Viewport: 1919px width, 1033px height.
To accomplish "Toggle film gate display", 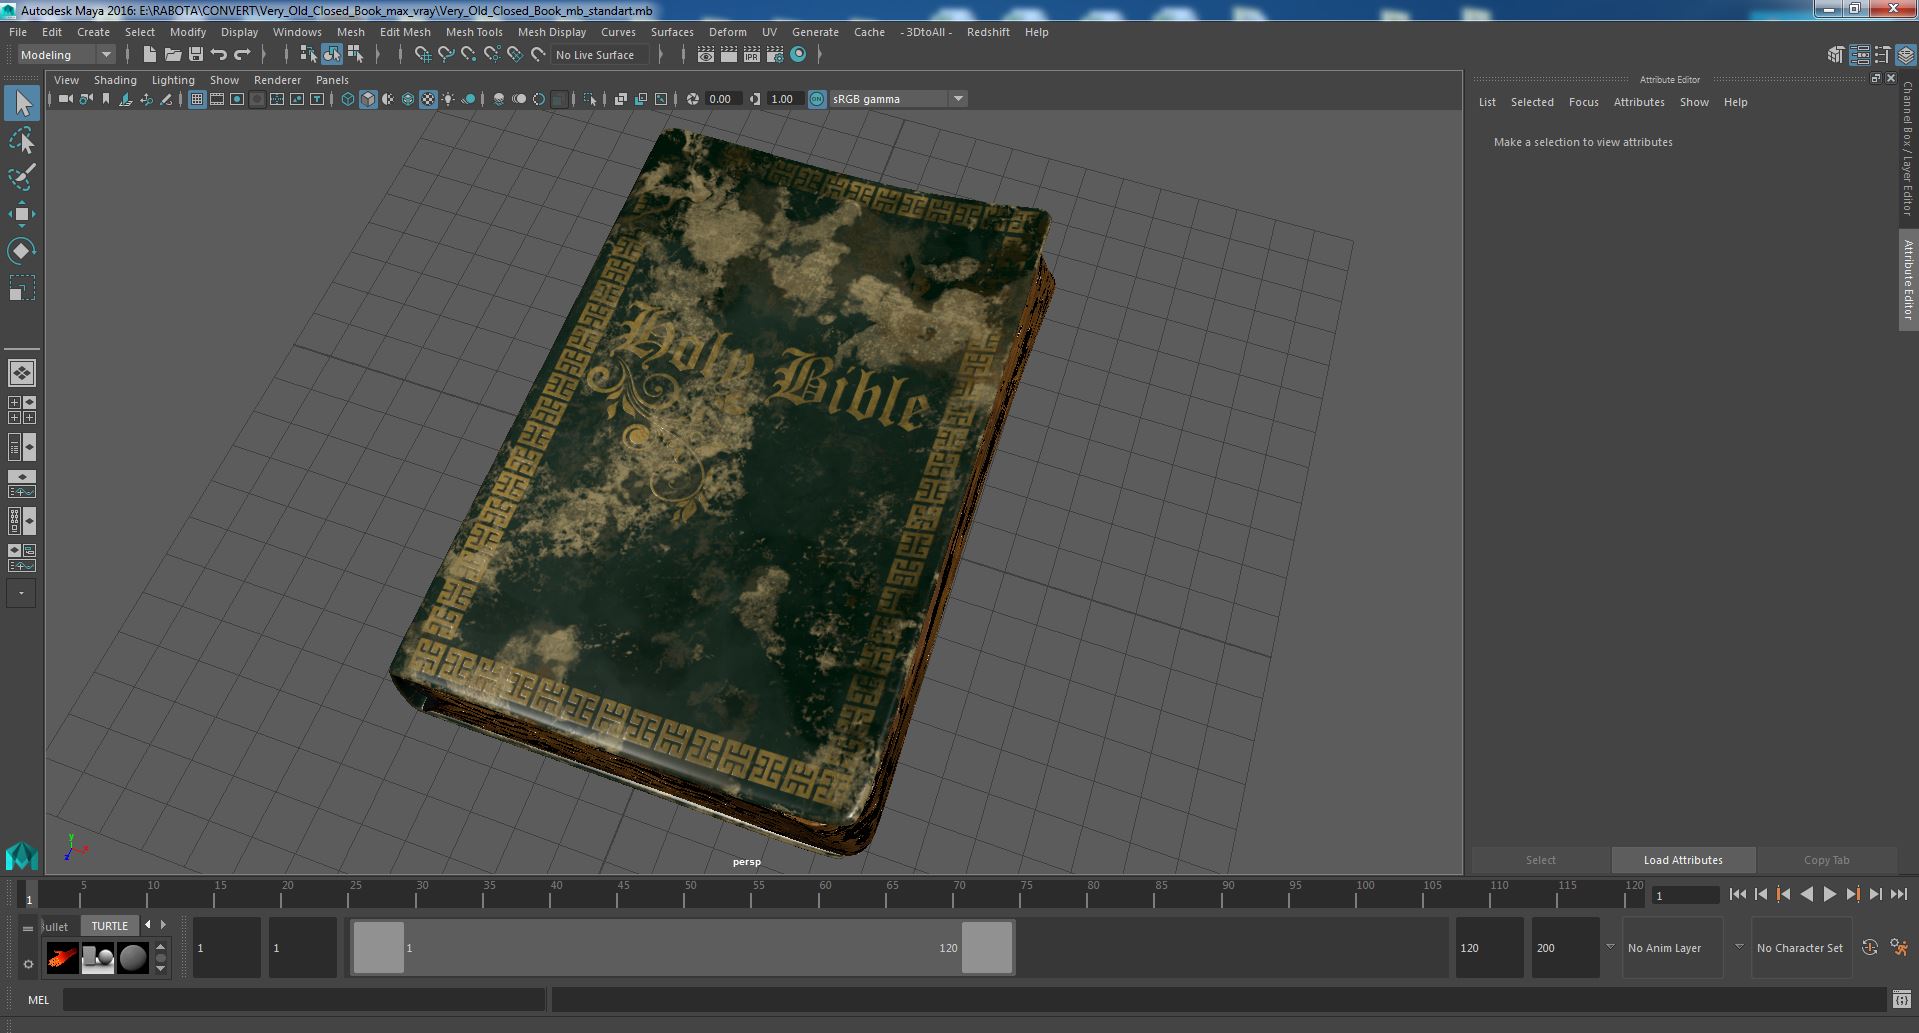I will point(217,99).
